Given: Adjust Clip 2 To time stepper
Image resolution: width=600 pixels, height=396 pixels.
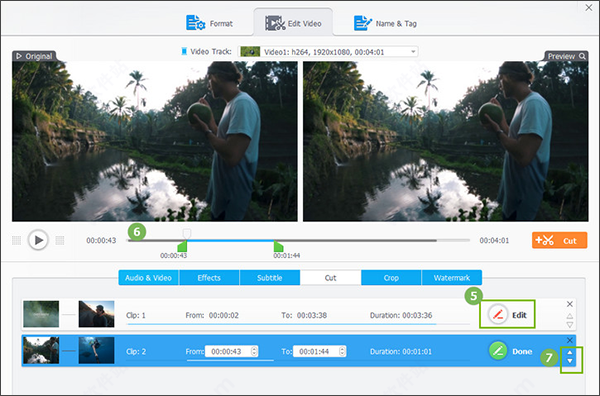Looking at the screenshot, I should pos(342,351).
